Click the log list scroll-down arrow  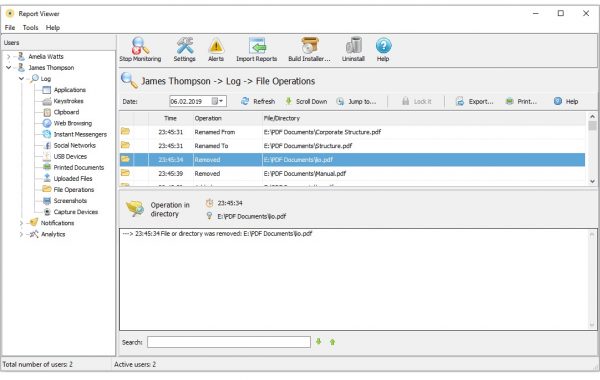click(592, 181)
